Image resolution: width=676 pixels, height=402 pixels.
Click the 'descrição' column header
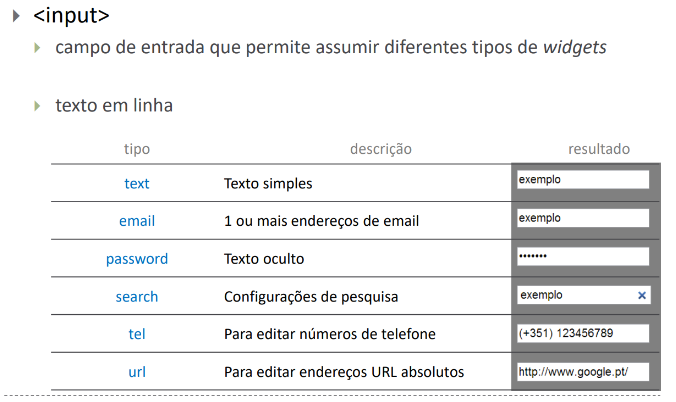click(381, 149)
